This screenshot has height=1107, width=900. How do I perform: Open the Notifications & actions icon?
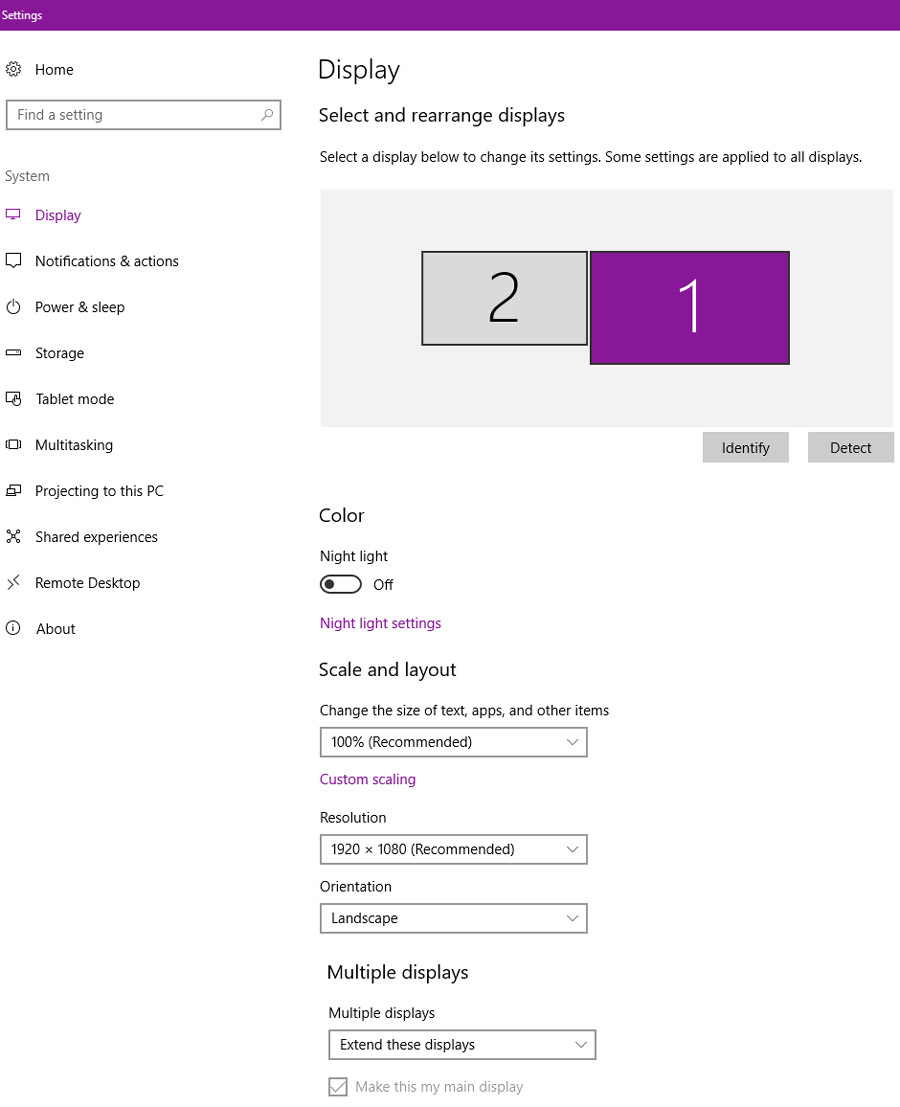[13, 261]
